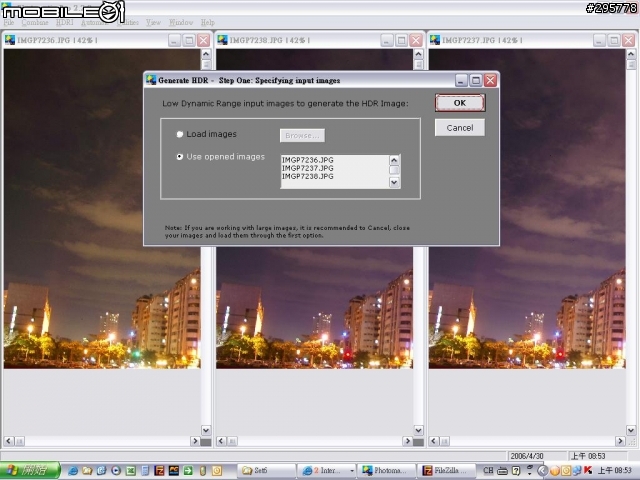Viewport: 640px width, 480px height.
Task: Click the Generate HDR dialog title icon
Action: (x=151, y=80)
